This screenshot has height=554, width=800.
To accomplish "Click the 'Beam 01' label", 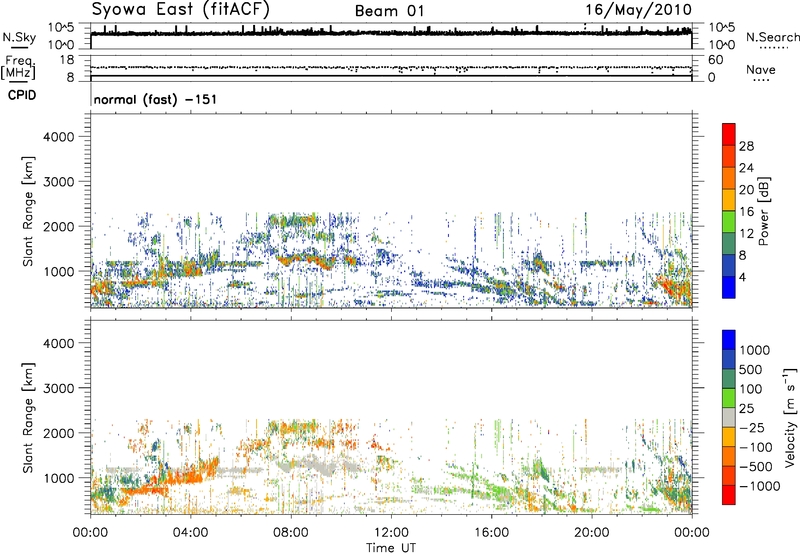I will [x=389, y=11].
